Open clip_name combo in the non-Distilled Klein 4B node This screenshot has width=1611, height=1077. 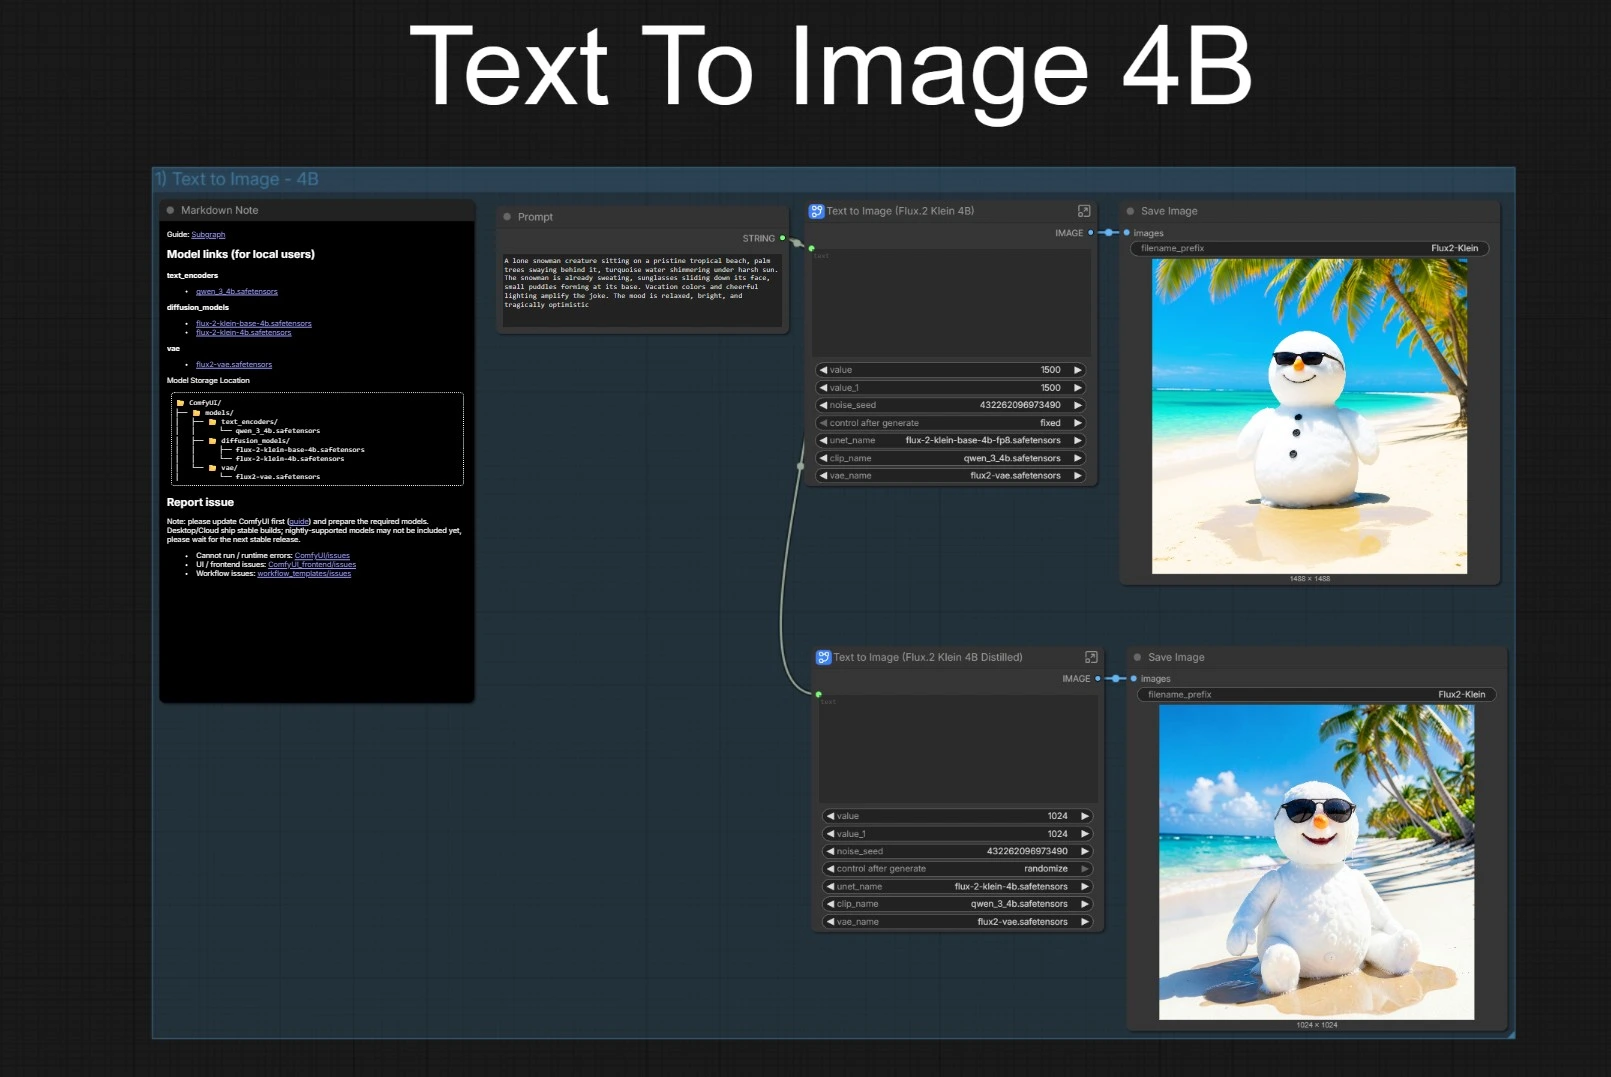coord(950,458)
